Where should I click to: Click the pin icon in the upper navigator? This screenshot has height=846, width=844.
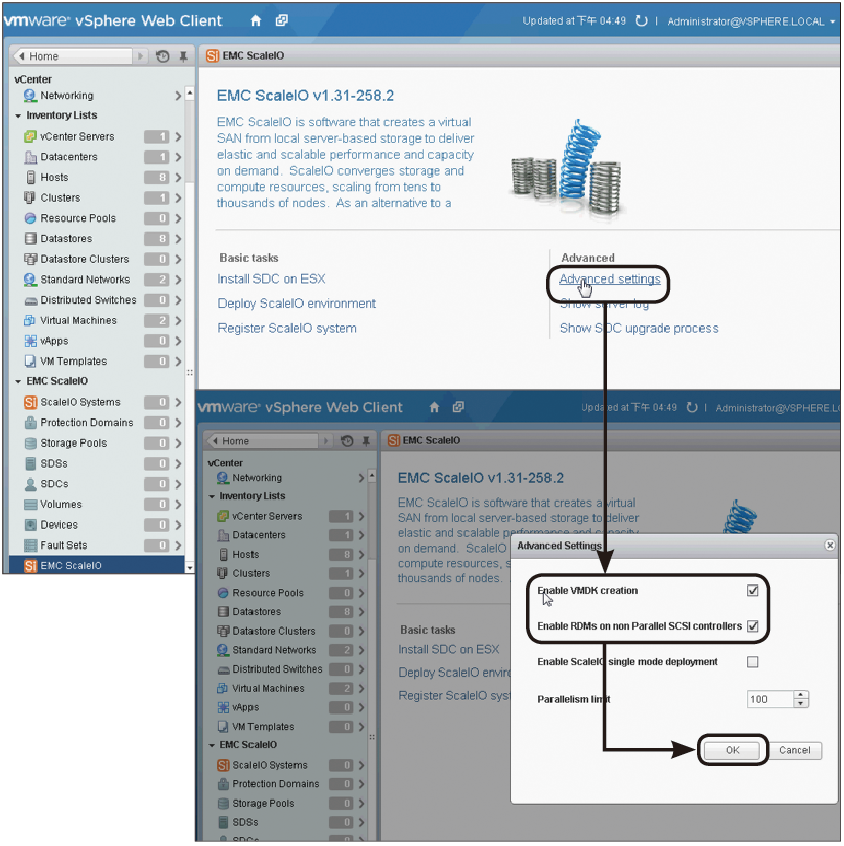(x=183, y=56)
